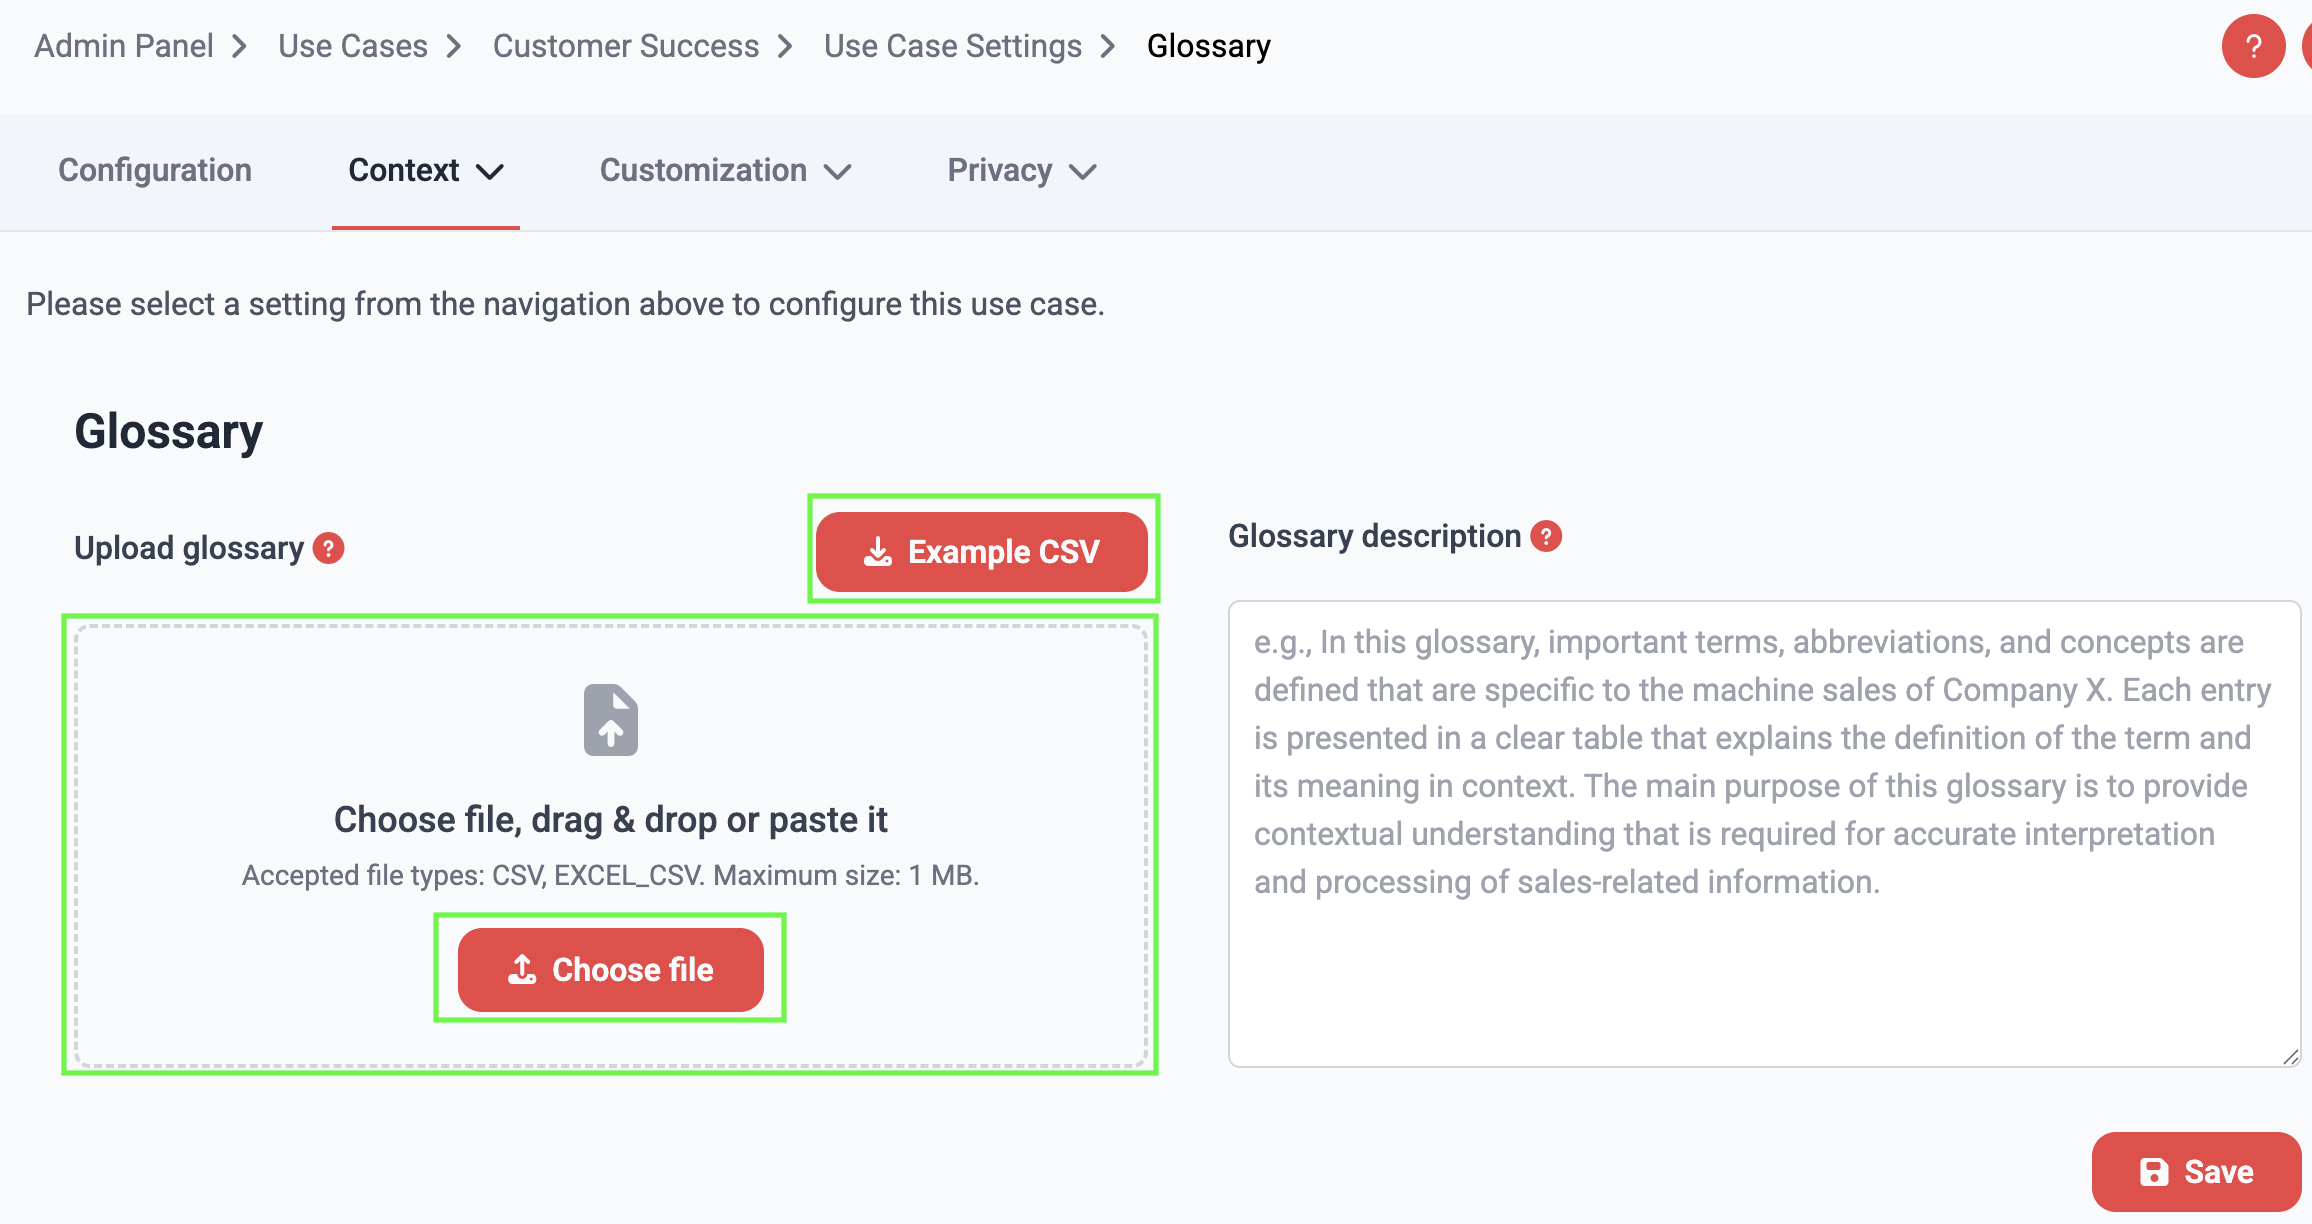This screenshot has width=2312, height=1224.
Task: Switch to the Configuration tab
Action: 155,170
